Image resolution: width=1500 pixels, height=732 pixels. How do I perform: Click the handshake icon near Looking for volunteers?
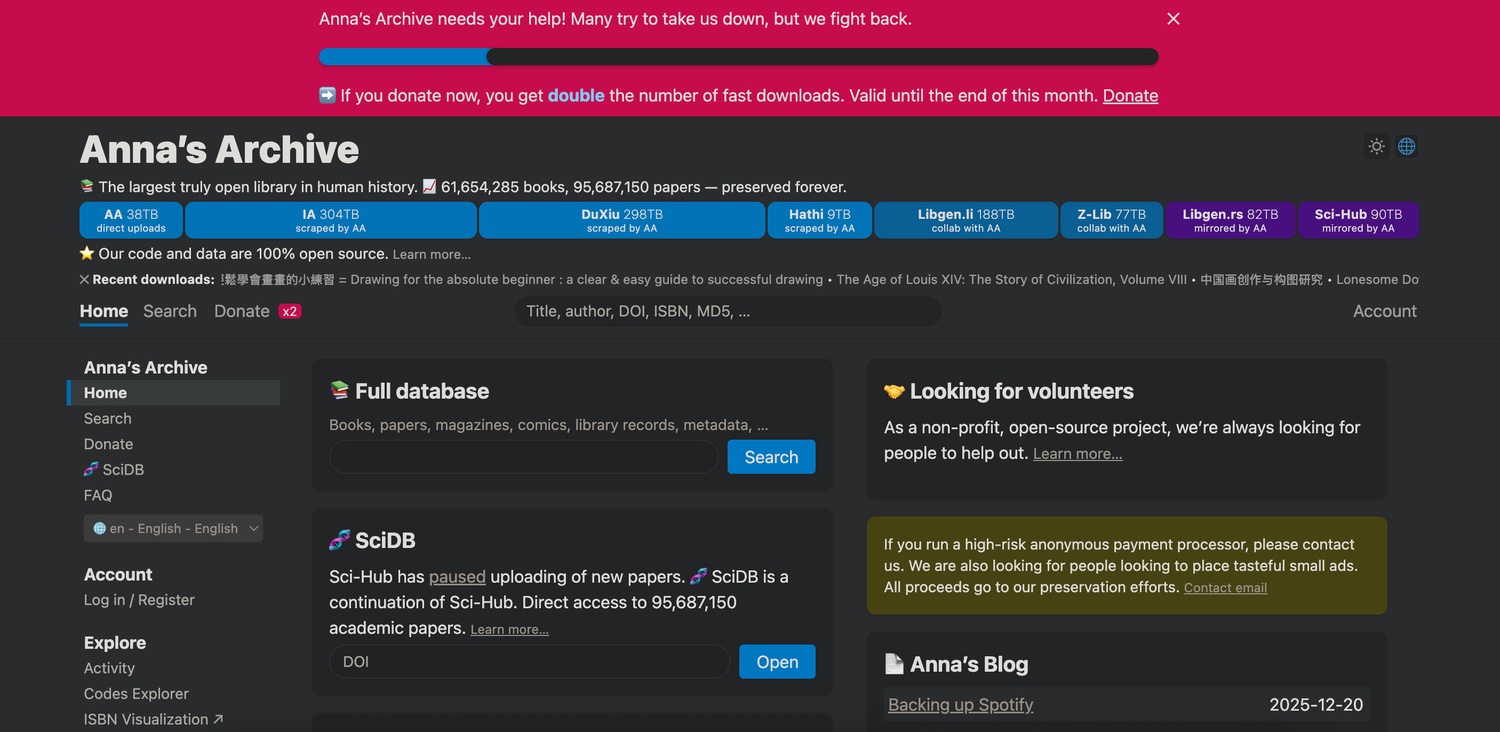coord(893,391)
